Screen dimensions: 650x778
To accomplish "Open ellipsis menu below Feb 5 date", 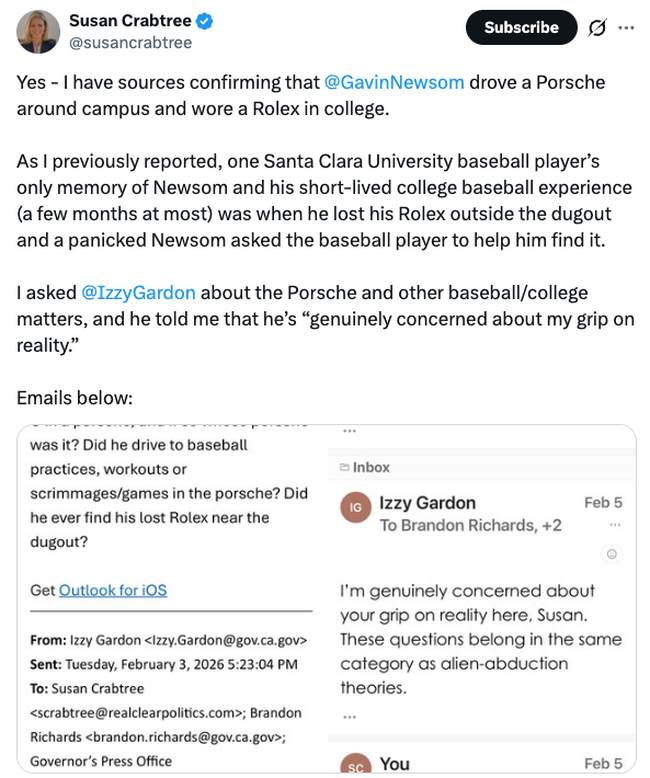I will [614, 525].
